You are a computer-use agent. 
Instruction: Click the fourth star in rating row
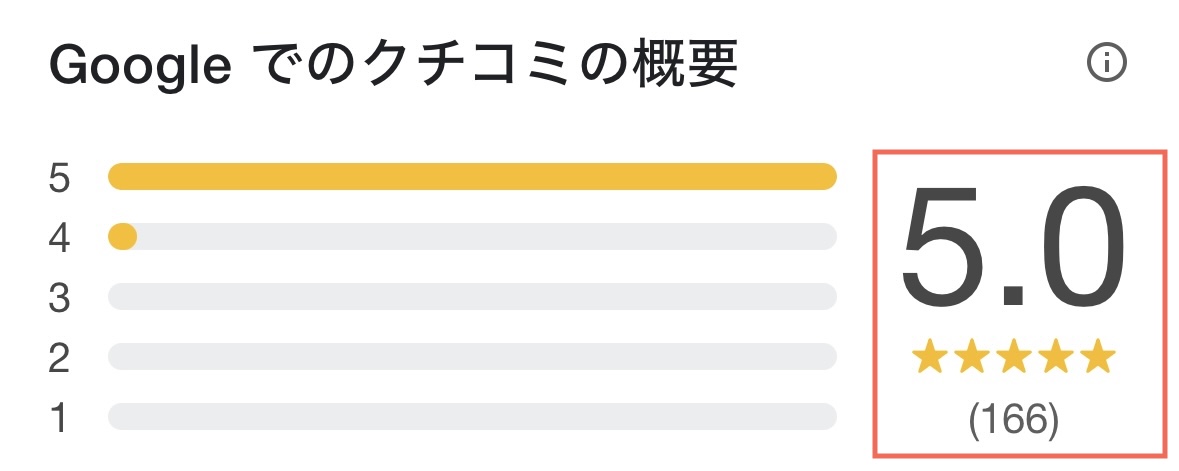[1055, 356]
